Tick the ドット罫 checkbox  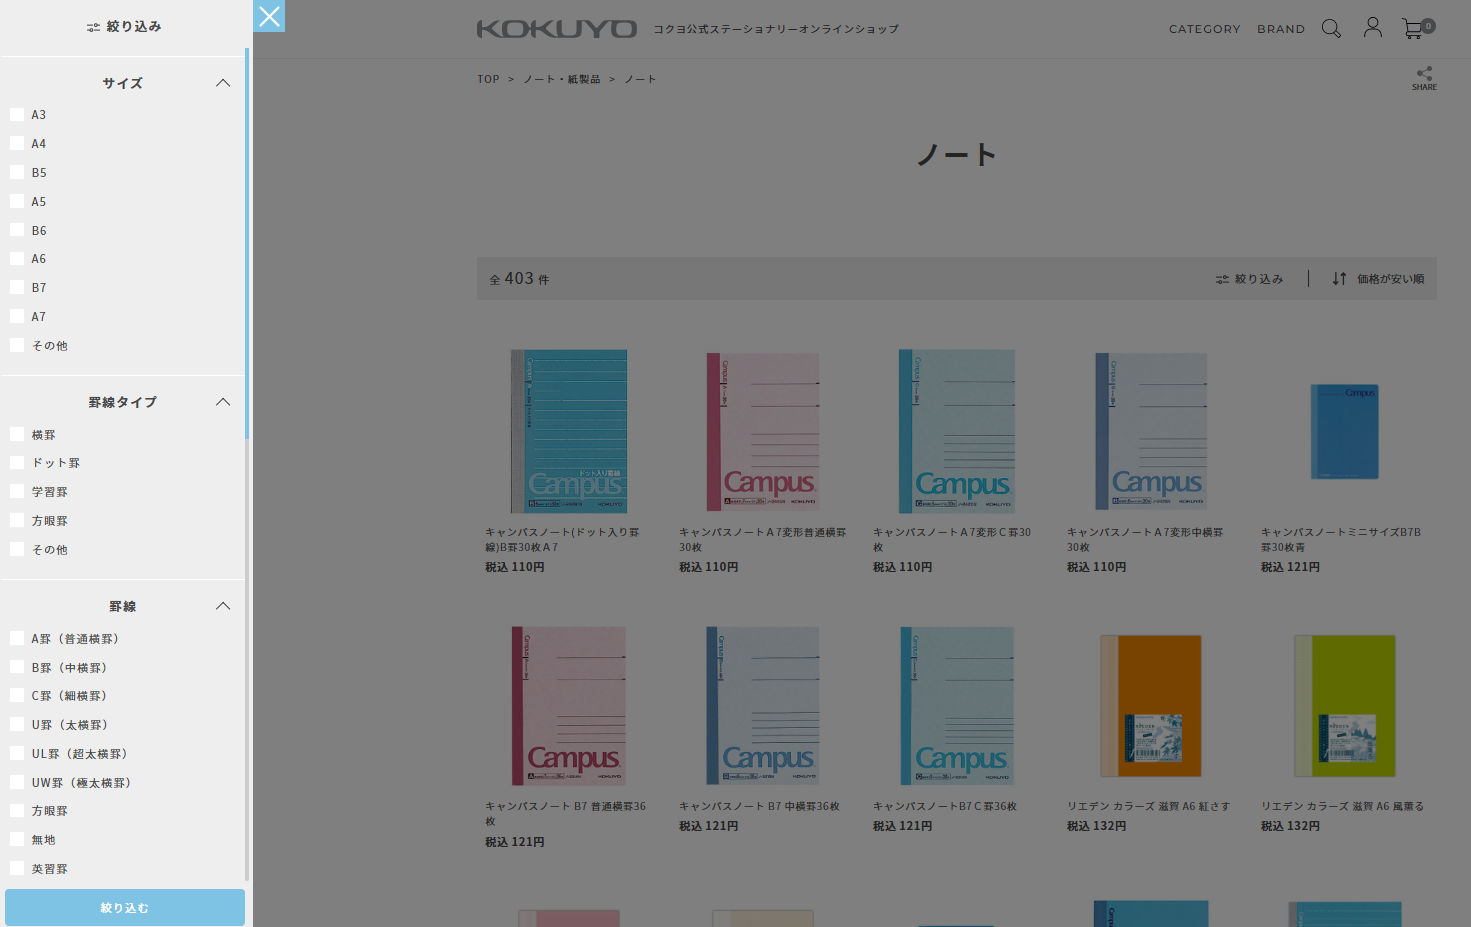(x=17, y=463)
